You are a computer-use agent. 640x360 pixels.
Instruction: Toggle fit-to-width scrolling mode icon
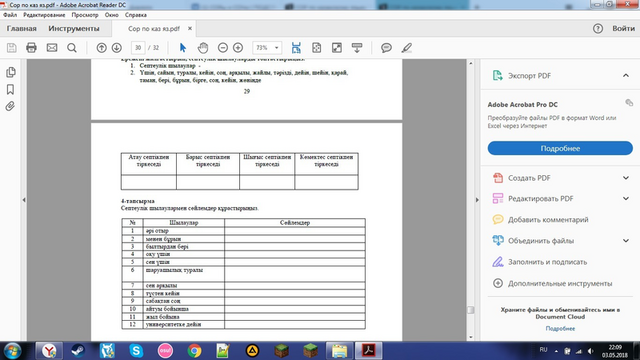coord(296,48)
